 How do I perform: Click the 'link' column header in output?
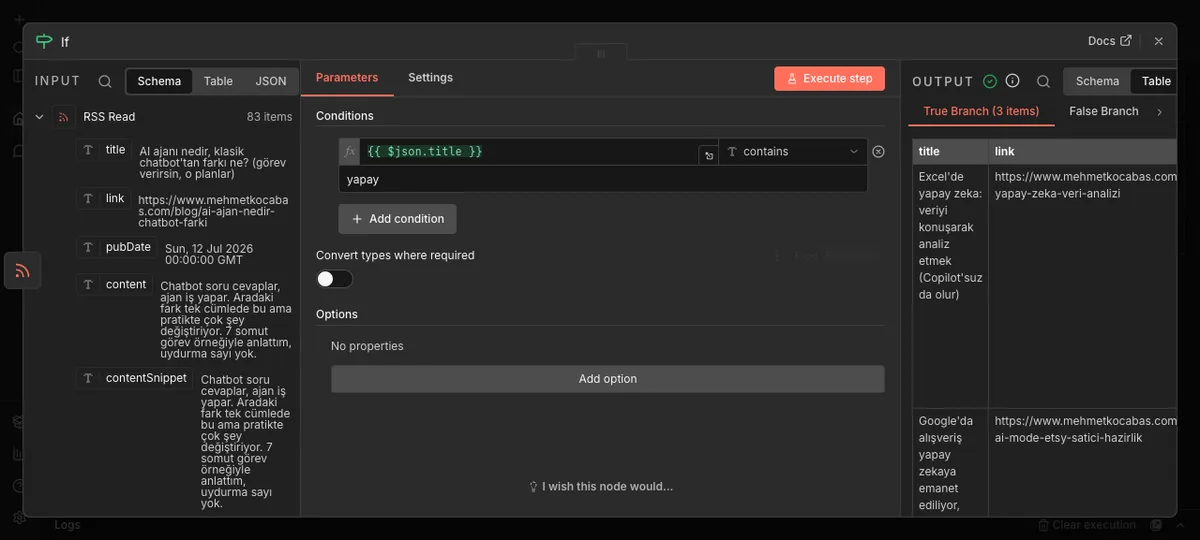point(1084,151)
